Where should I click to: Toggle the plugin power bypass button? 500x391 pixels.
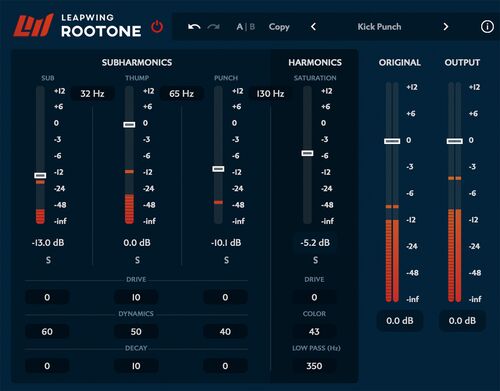(x=157, y=27)
